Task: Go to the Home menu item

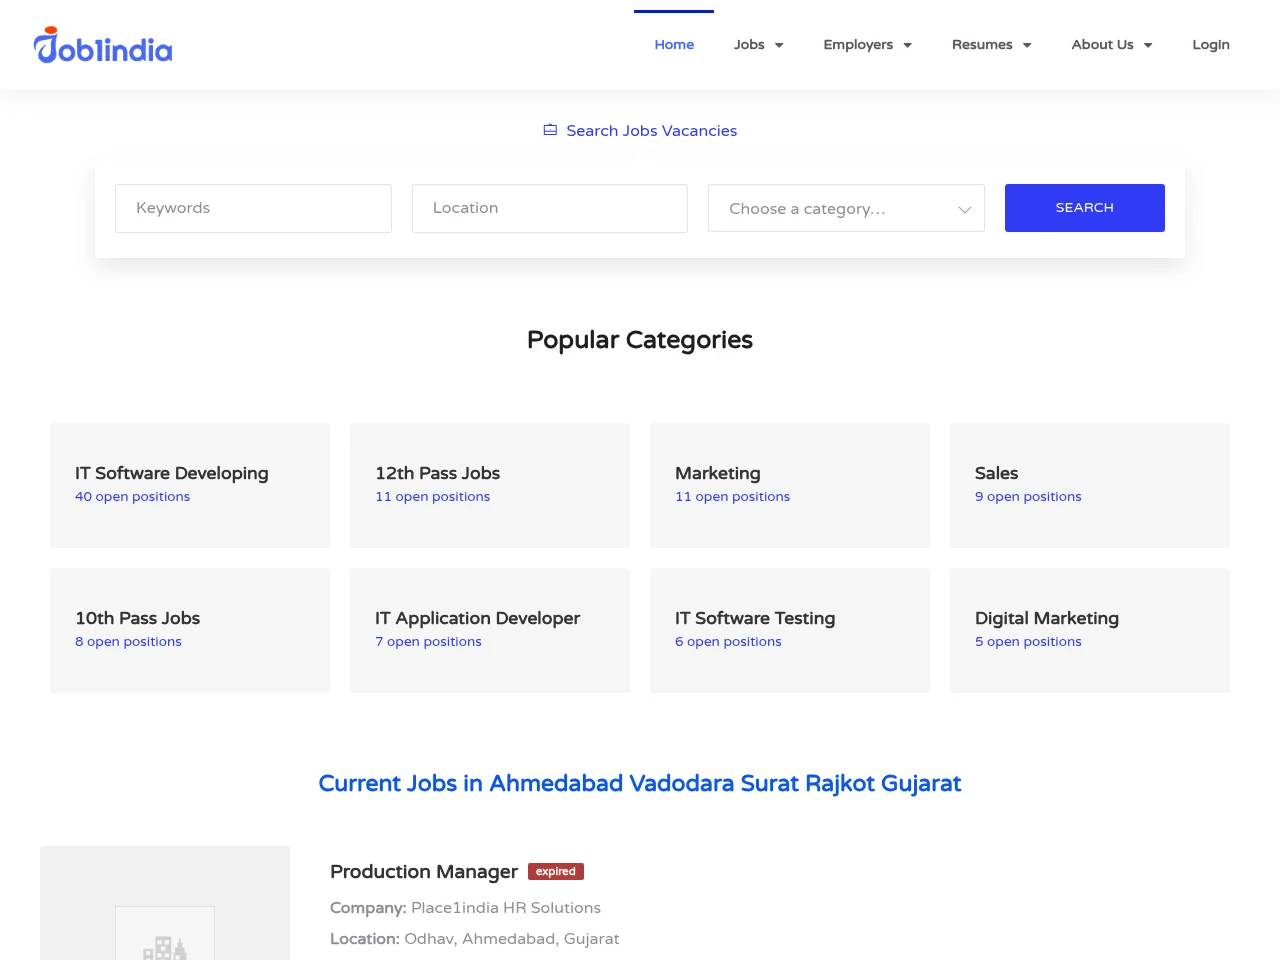Action: (x=674, y=45)
